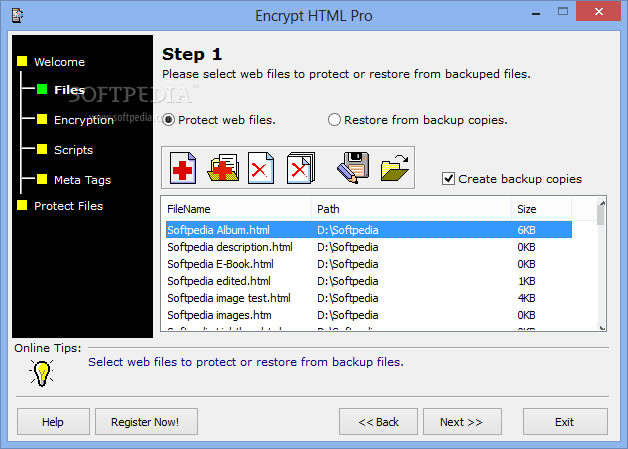Click the 1KB size cell
Image resolution: width=628 pixels, height=449 pixels.
coord(527,281)
